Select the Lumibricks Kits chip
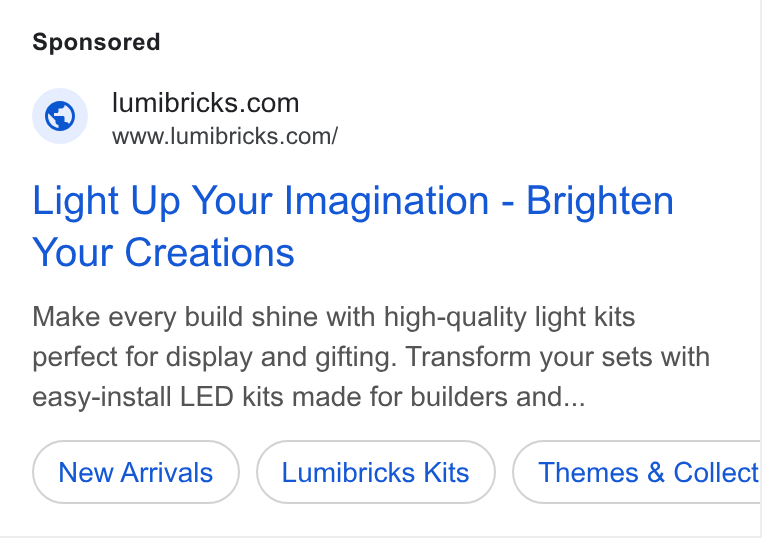The image size is (762, 538). [x=376, y=472]
